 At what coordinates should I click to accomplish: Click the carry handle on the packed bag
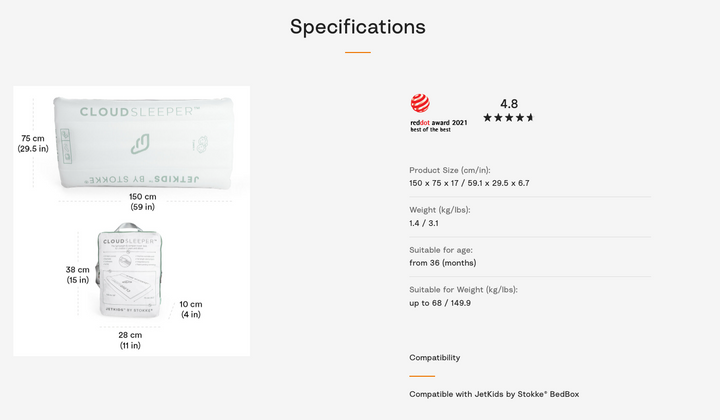pyautogui.click(x=130, y=228)
